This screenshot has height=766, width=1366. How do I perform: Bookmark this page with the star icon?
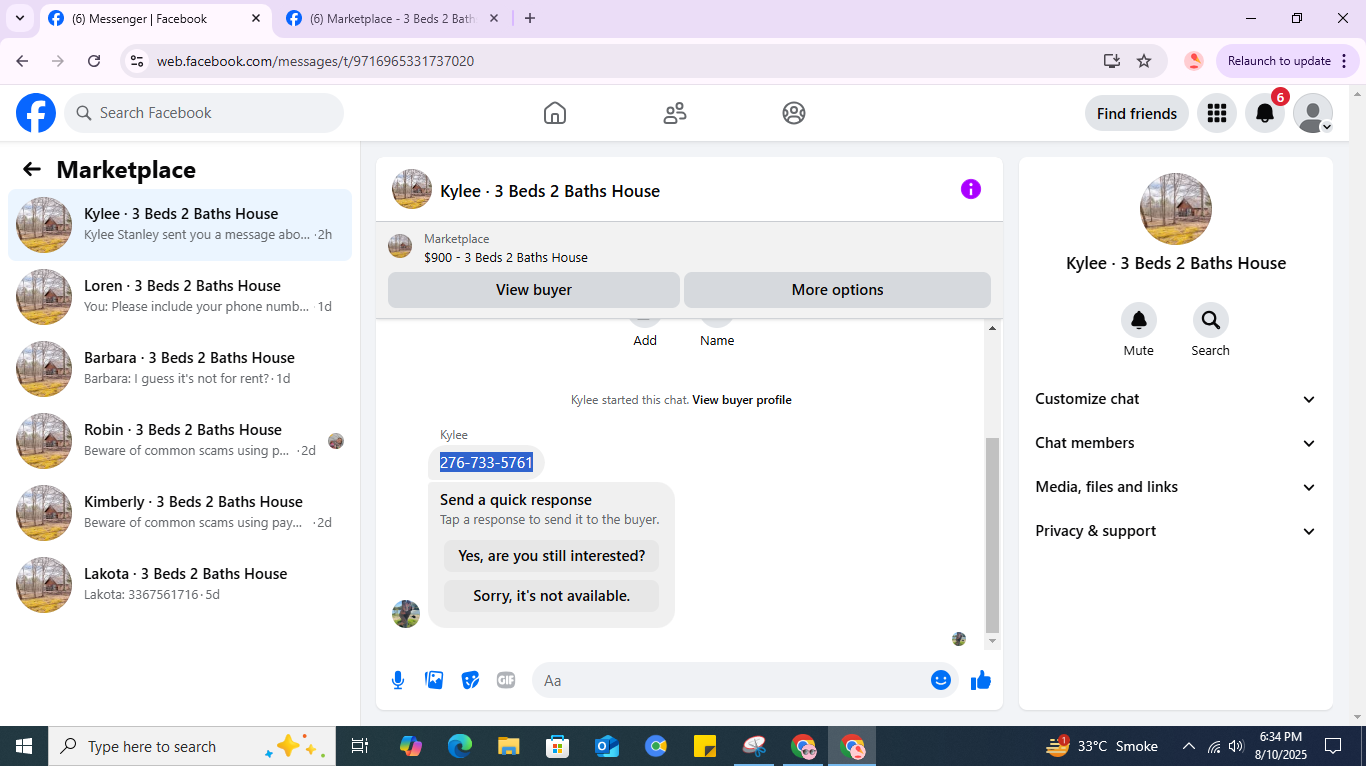click(1144, 61)
